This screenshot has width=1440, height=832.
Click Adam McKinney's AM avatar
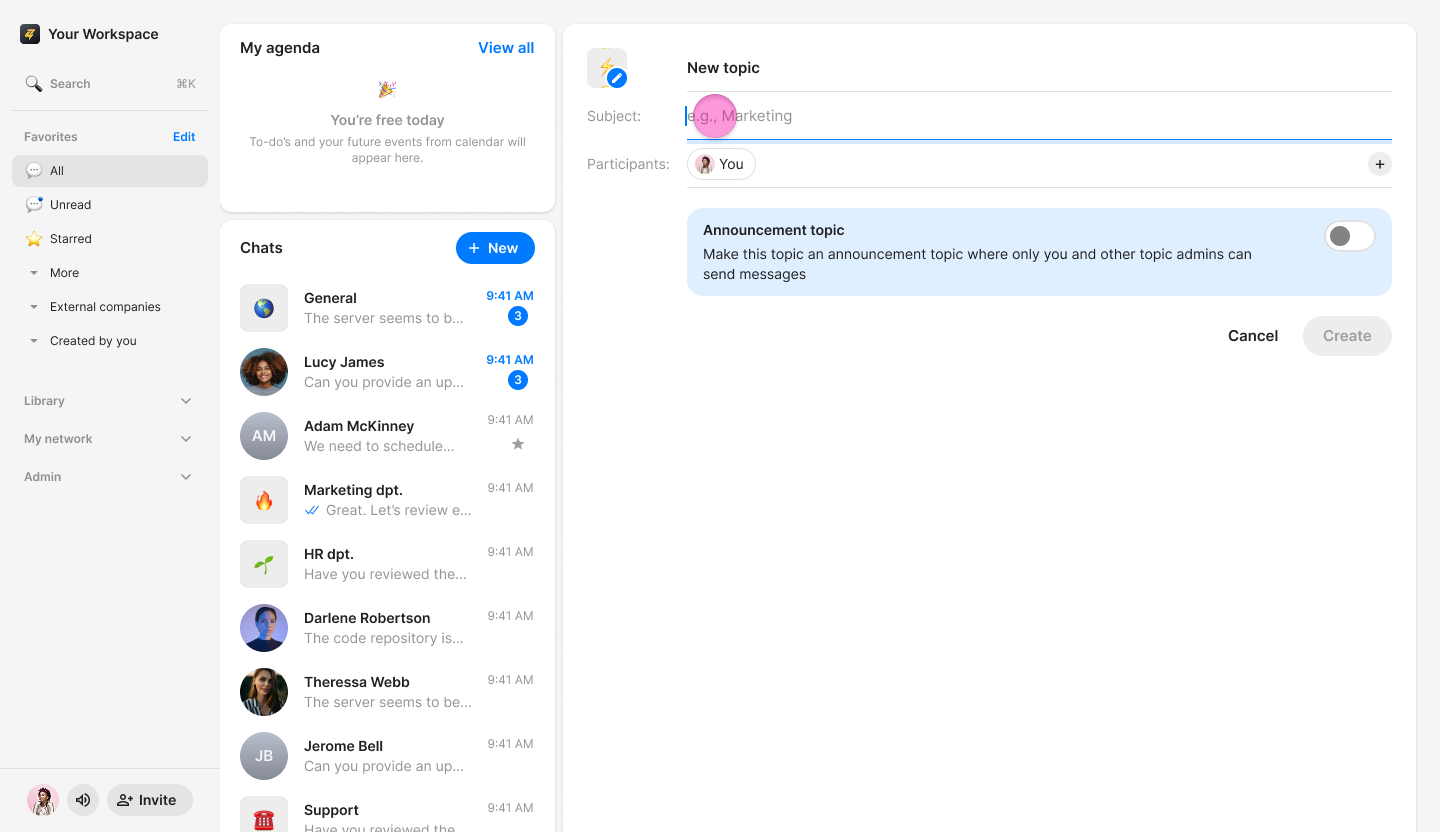pos(264,436)
